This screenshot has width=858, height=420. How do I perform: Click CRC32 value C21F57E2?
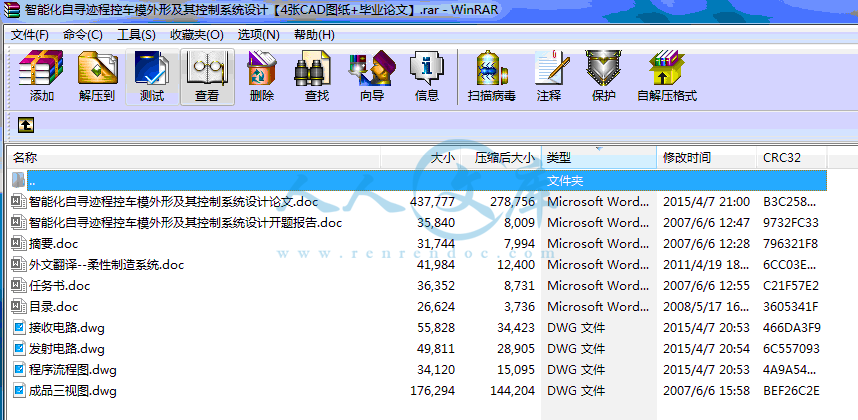coord(791,286)
